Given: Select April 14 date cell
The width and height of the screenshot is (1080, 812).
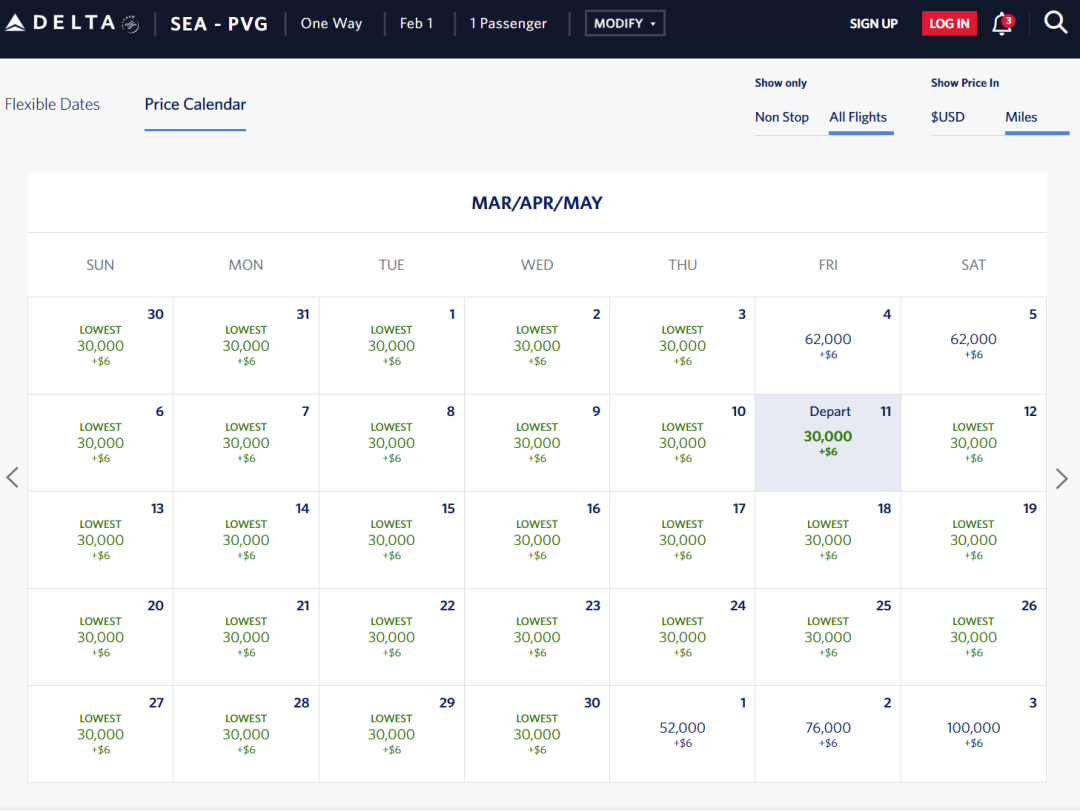Looking at the screenshot, I should (246, 540).
